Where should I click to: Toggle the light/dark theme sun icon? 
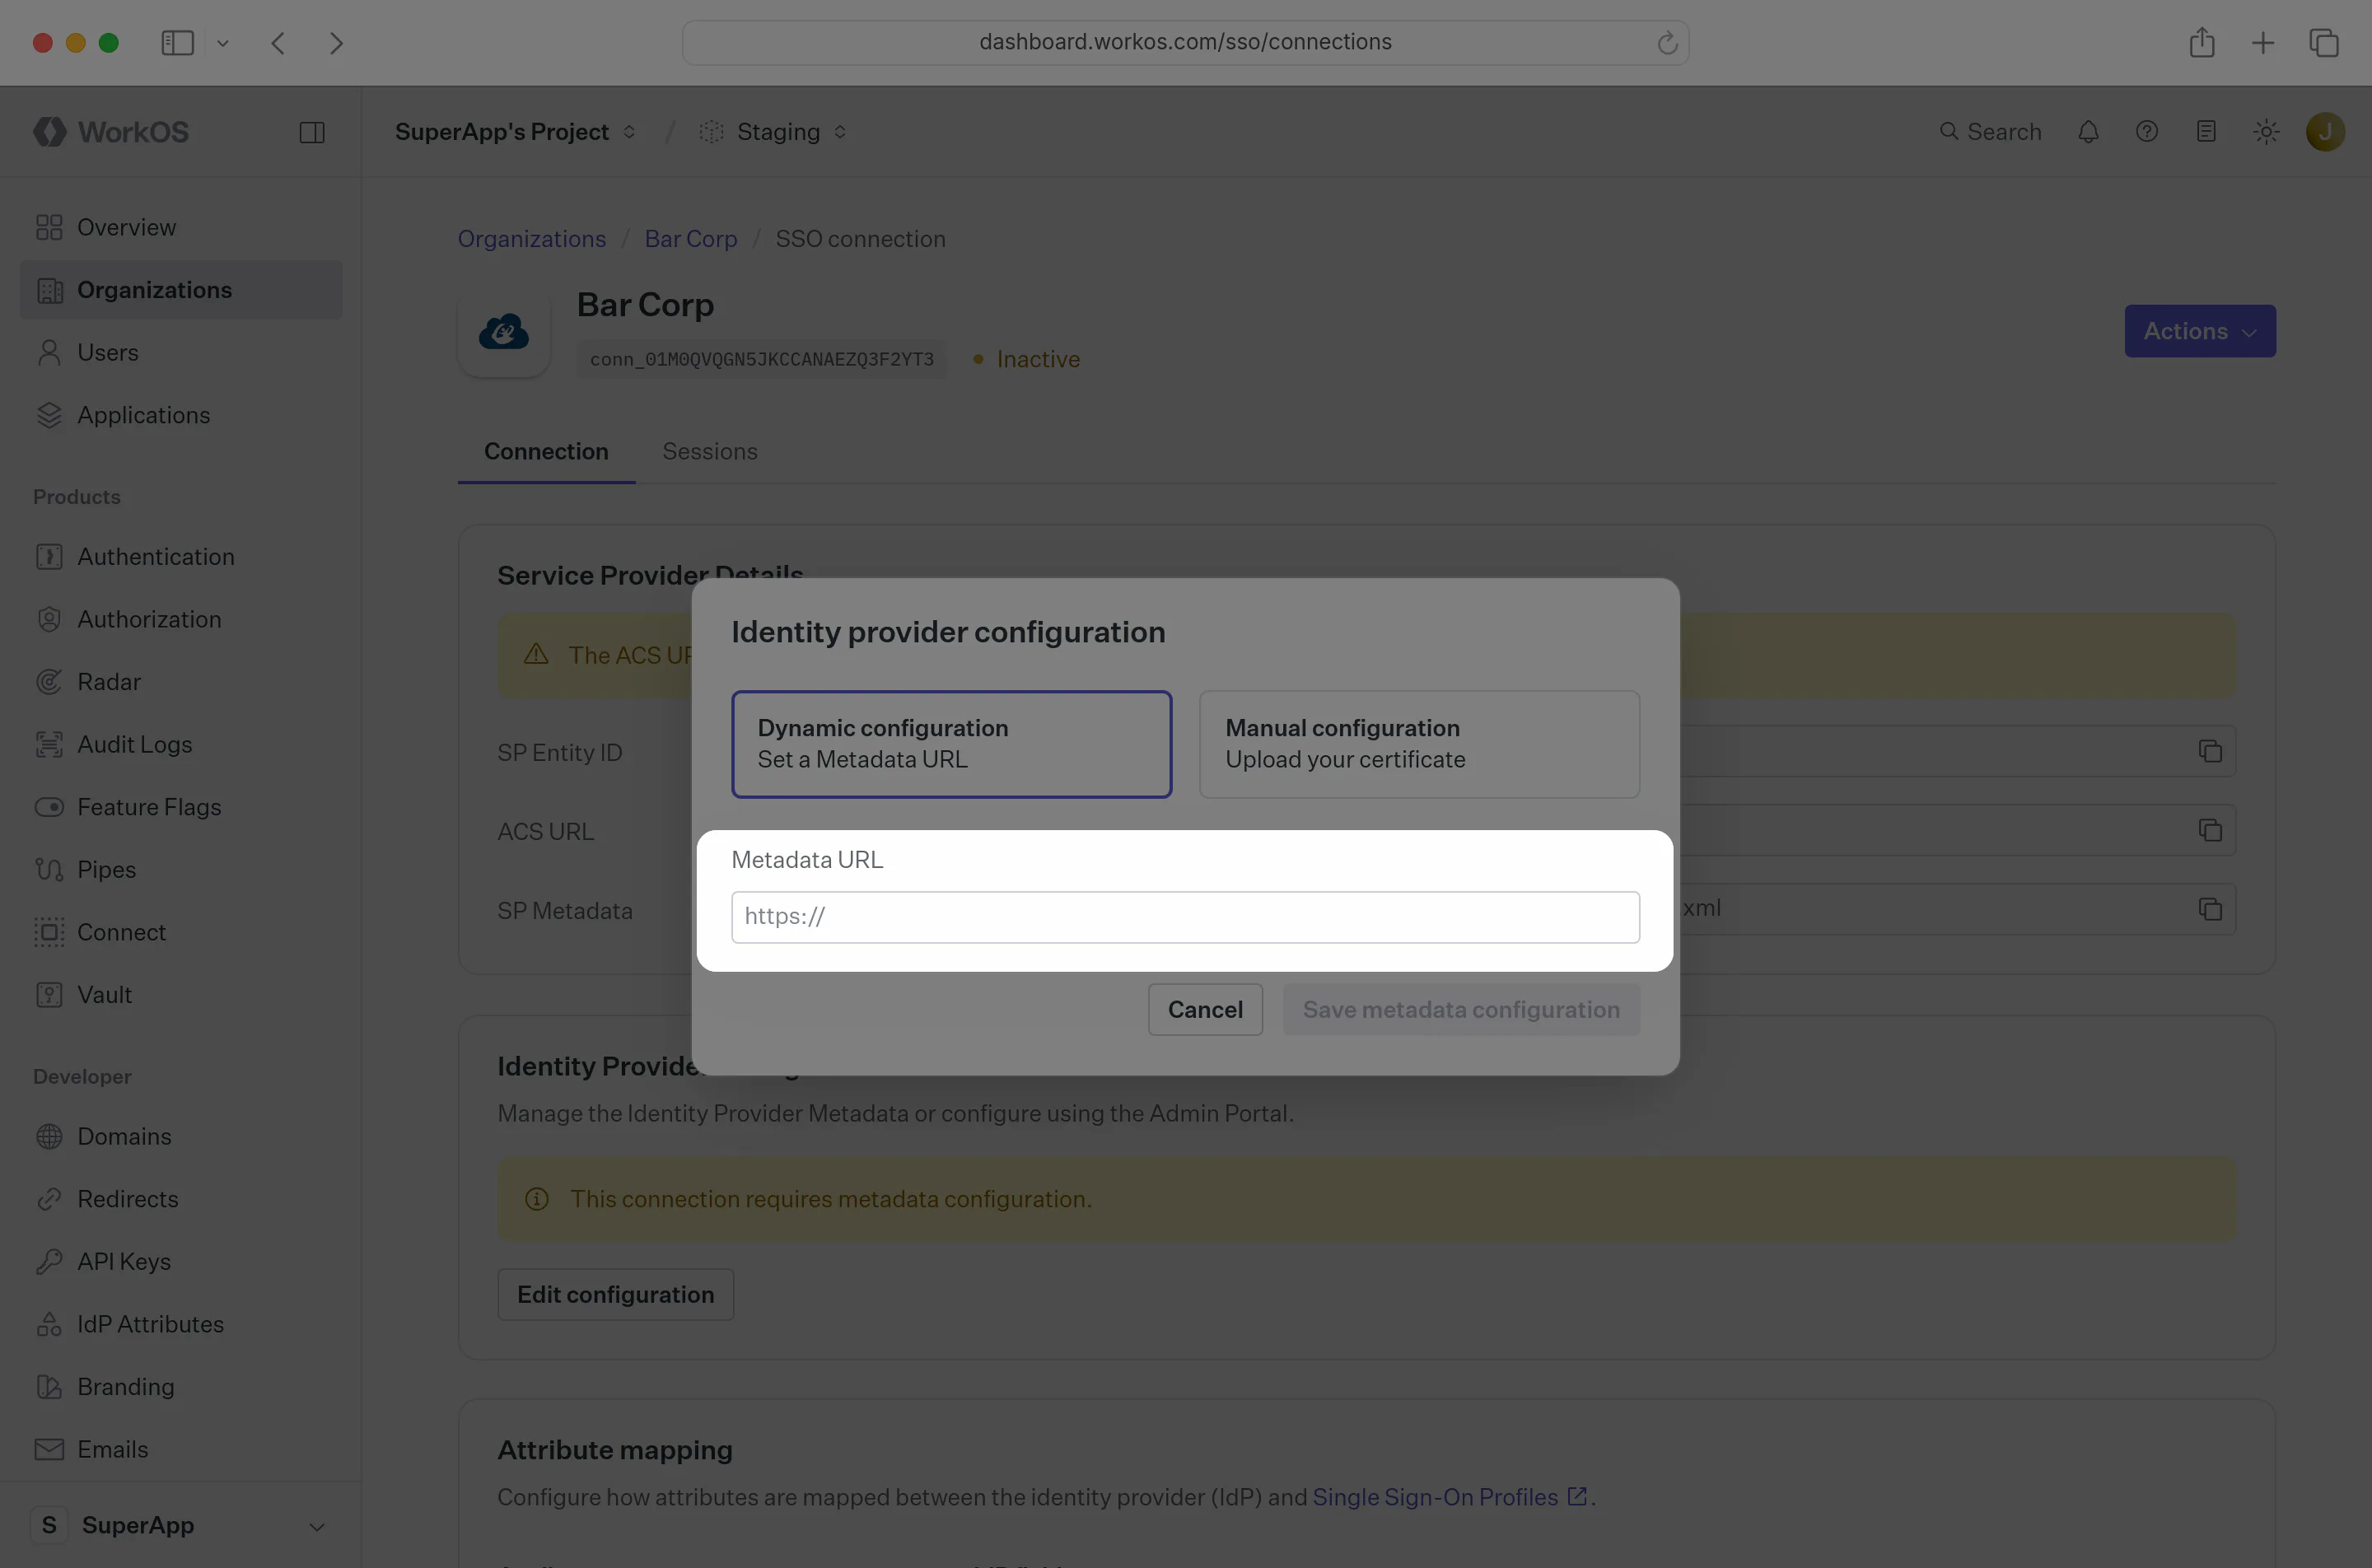pos(2266,132)
